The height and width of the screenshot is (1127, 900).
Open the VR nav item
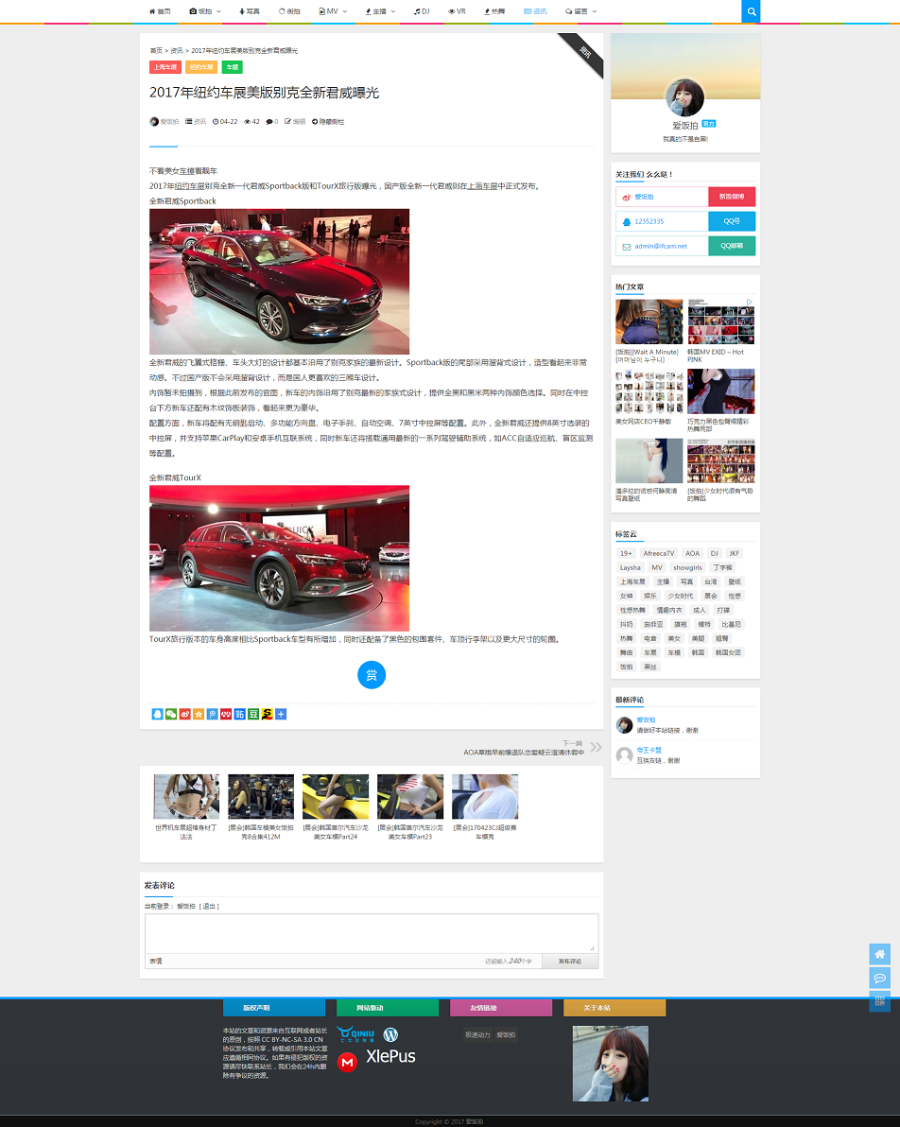point(457,12)
